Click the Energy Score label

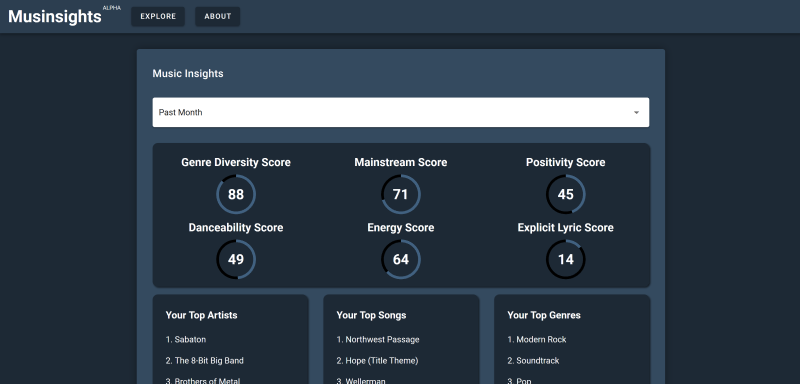pyautogui.click(x=401, y=227)
